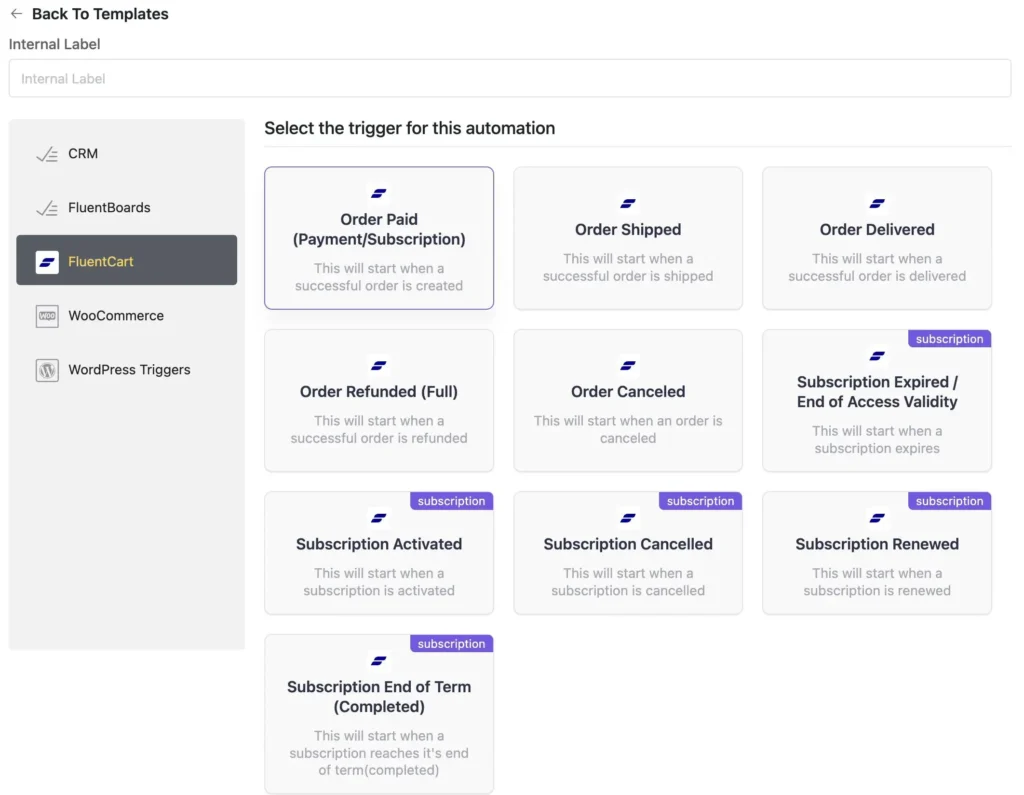
Task: Choose the Order Delivered trigger
Action: [x=877, y=240]
